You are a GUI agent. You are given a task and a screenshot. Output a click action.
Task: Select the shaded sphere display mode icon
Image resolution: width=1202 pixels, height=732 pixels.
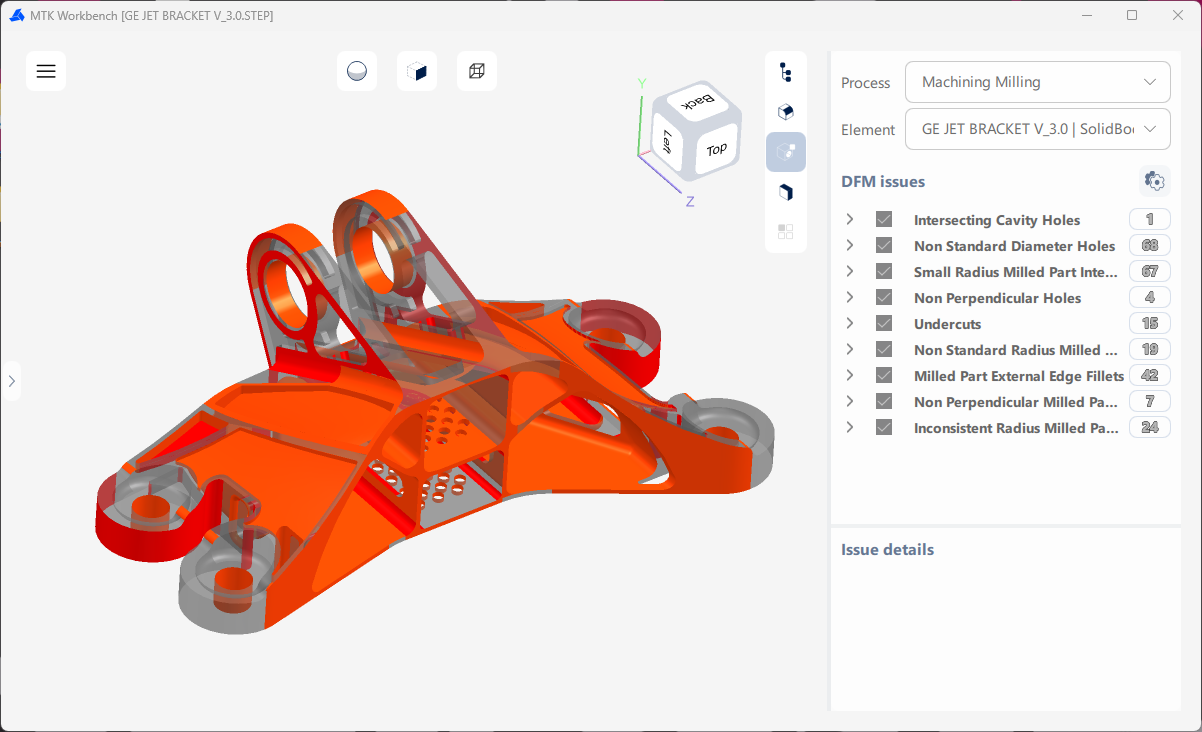click(x=357, y=71)
